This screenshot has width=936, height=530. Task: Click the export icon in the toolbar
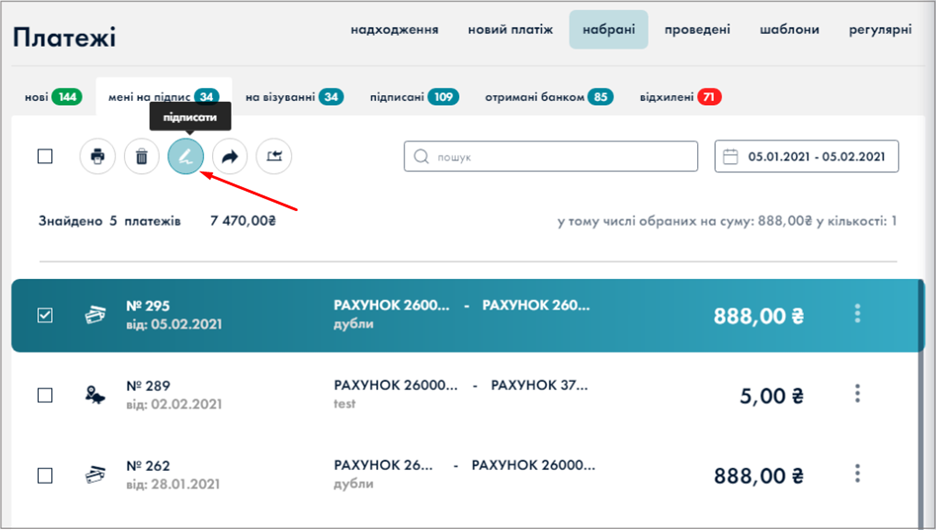click(274, 156)
